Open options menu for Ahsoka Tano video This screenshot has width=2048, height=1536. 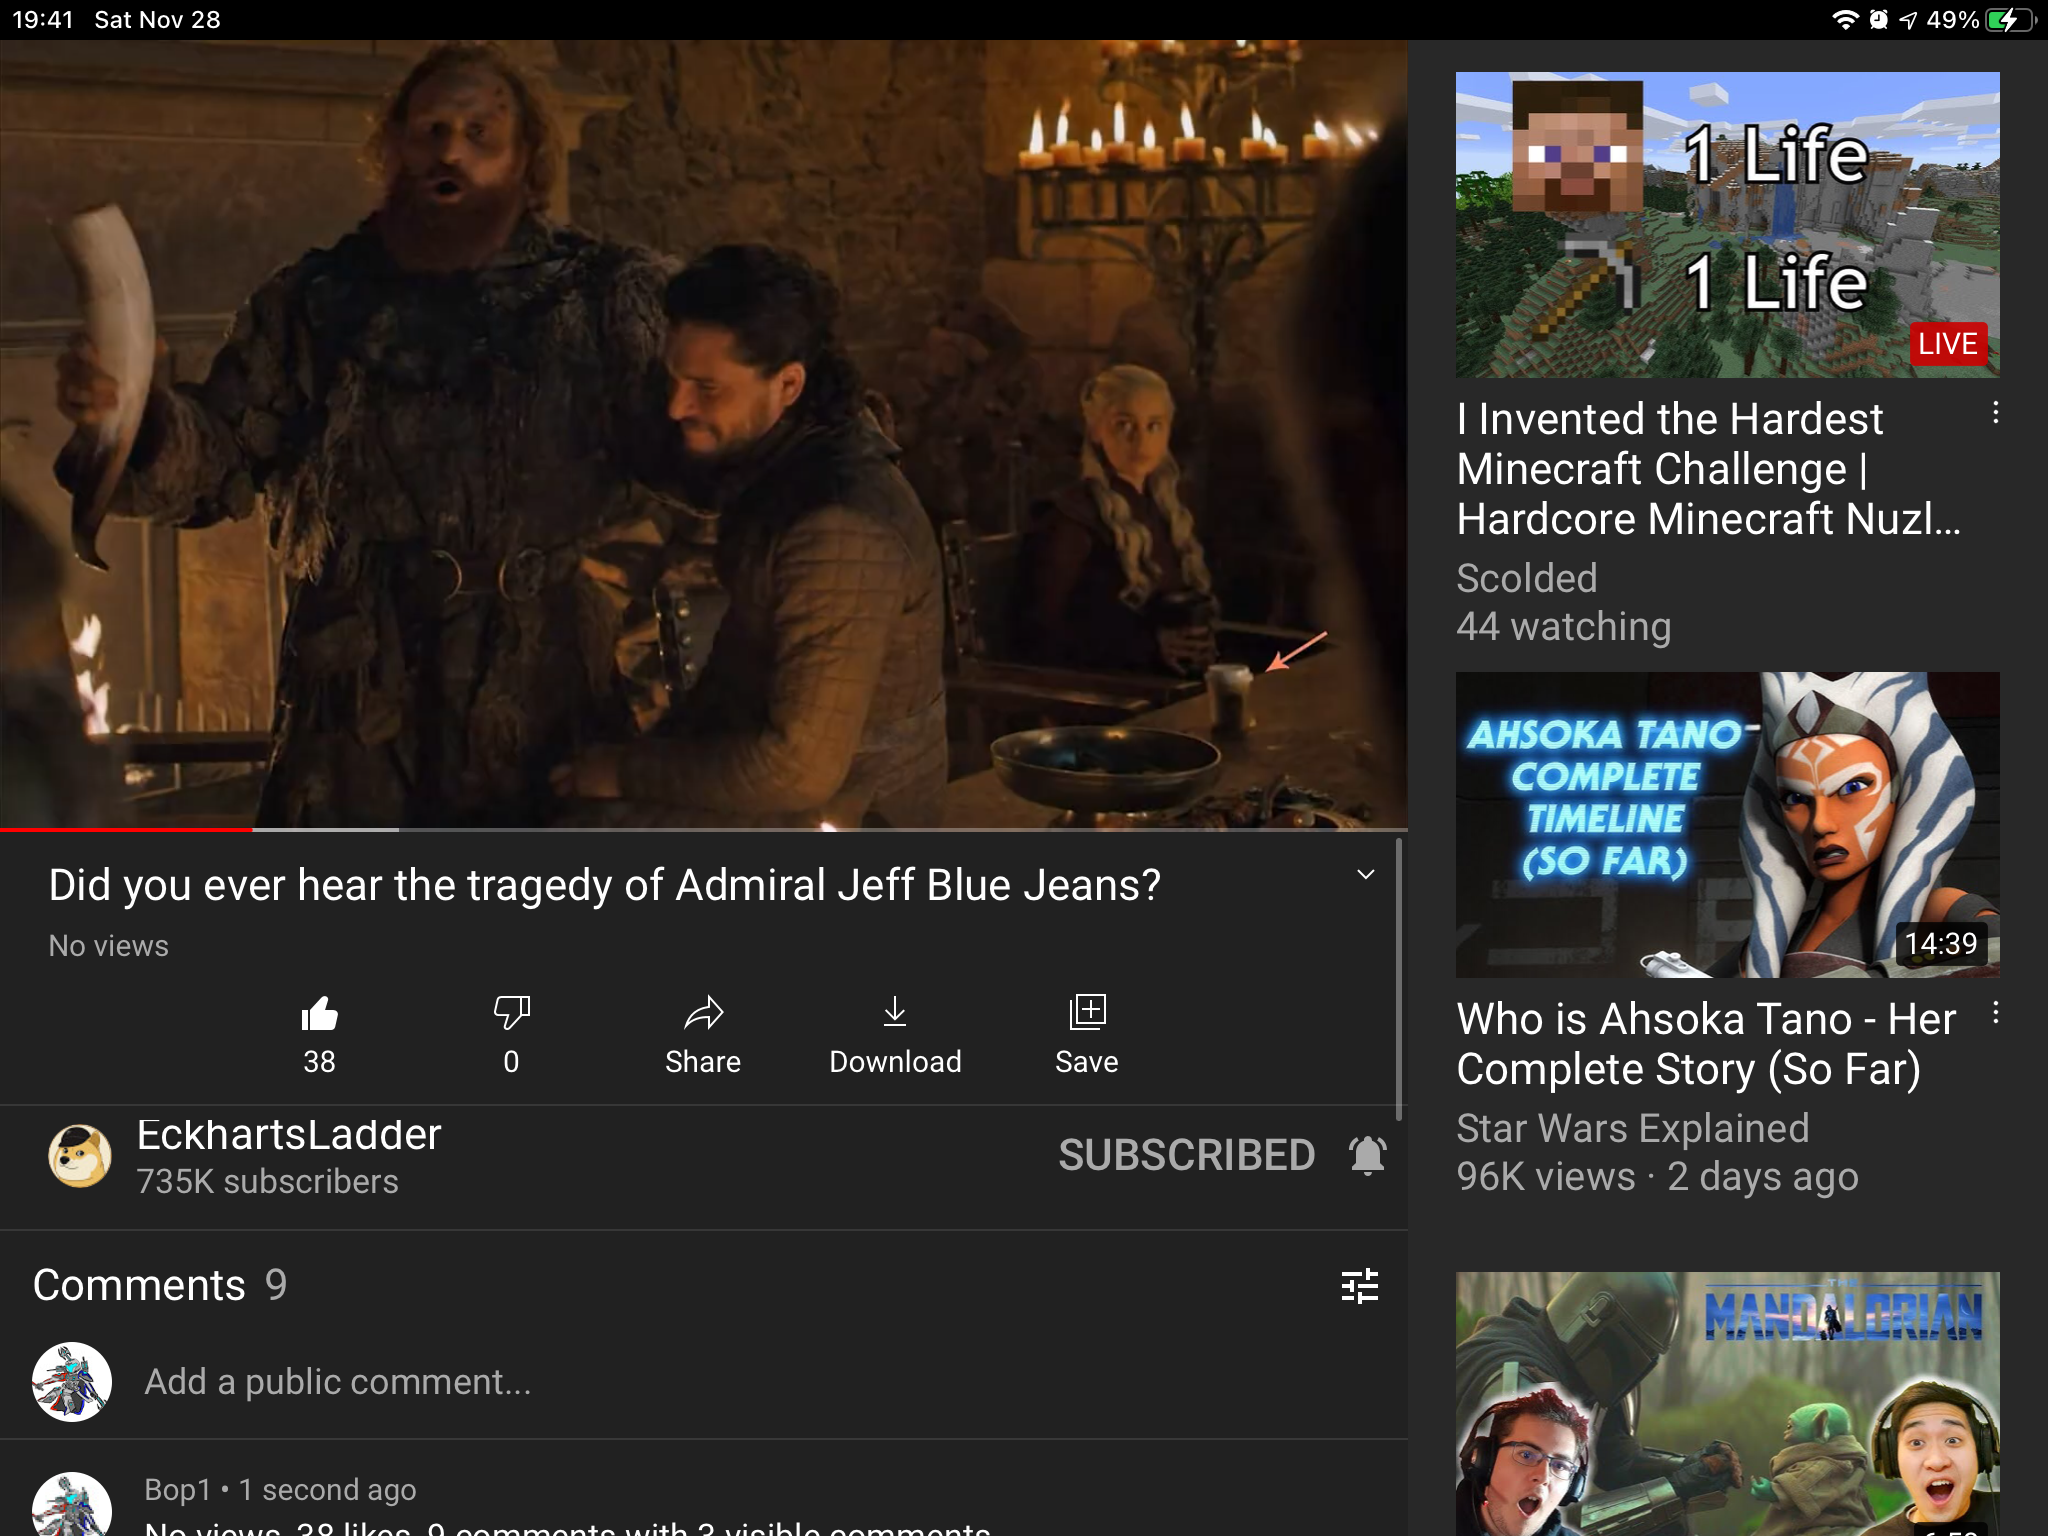1995,1013
